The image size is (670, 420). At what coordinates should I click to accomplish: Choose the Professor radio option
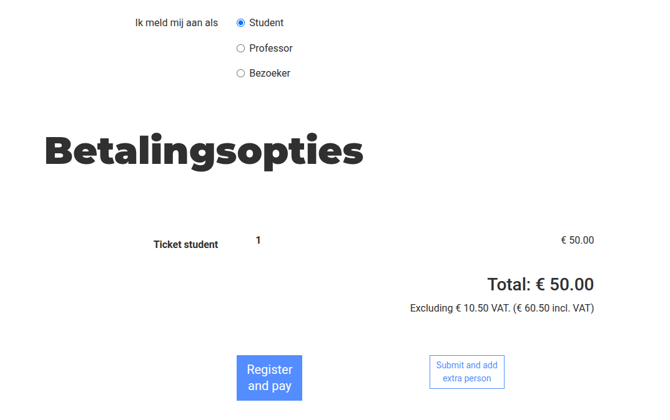click(241, 48)
